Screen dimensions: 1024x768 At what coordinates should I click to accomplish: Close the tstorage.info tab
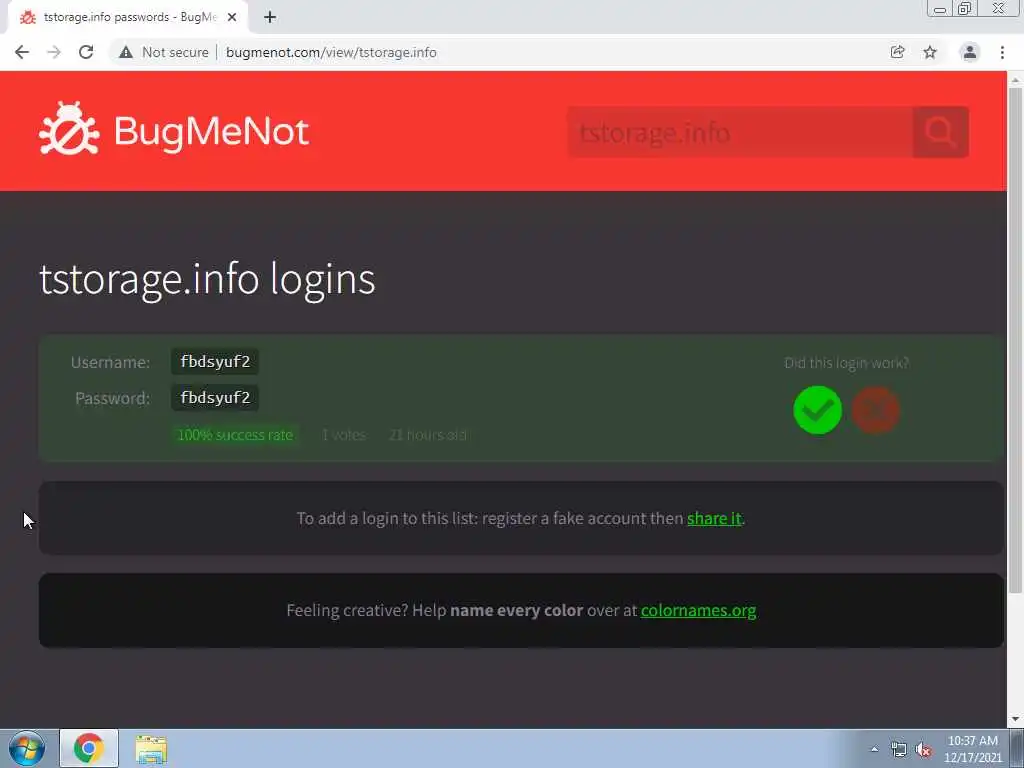[232, 18]
